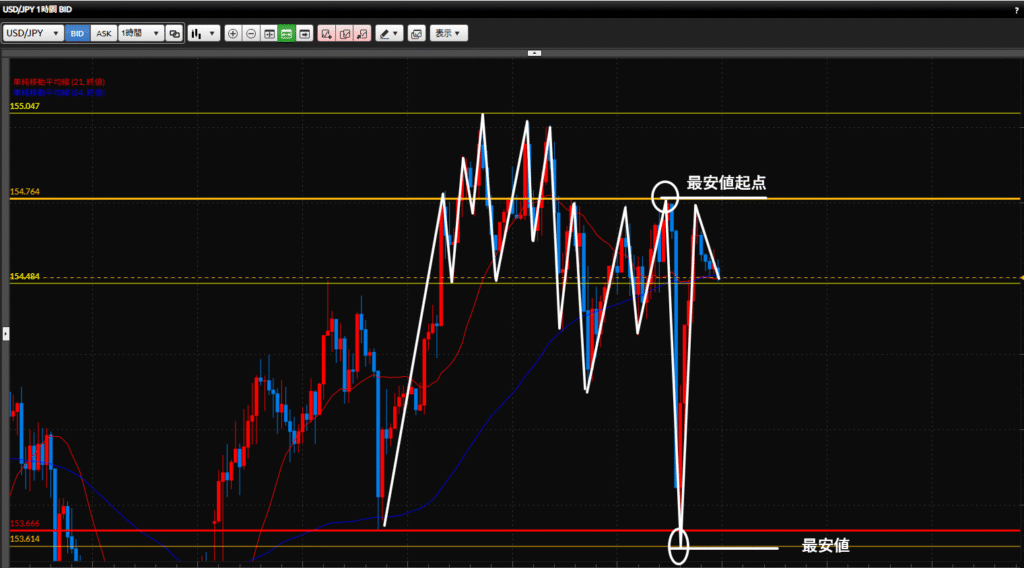This screenshot has width=1024, height=568.
Task: Click the left side panel expander arrow
Action: pos(4,333)
